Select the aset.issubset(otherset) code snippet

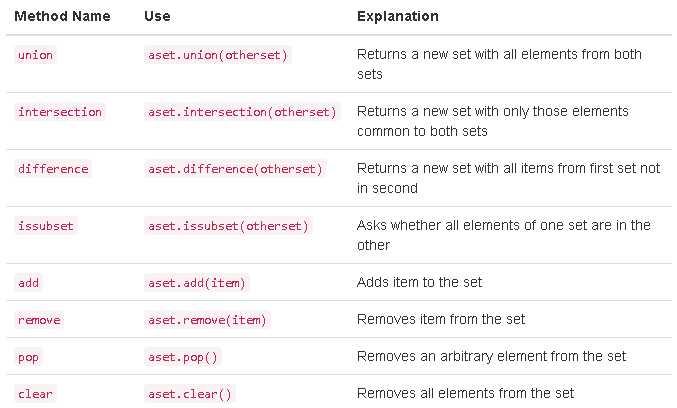tap(228, 226)
